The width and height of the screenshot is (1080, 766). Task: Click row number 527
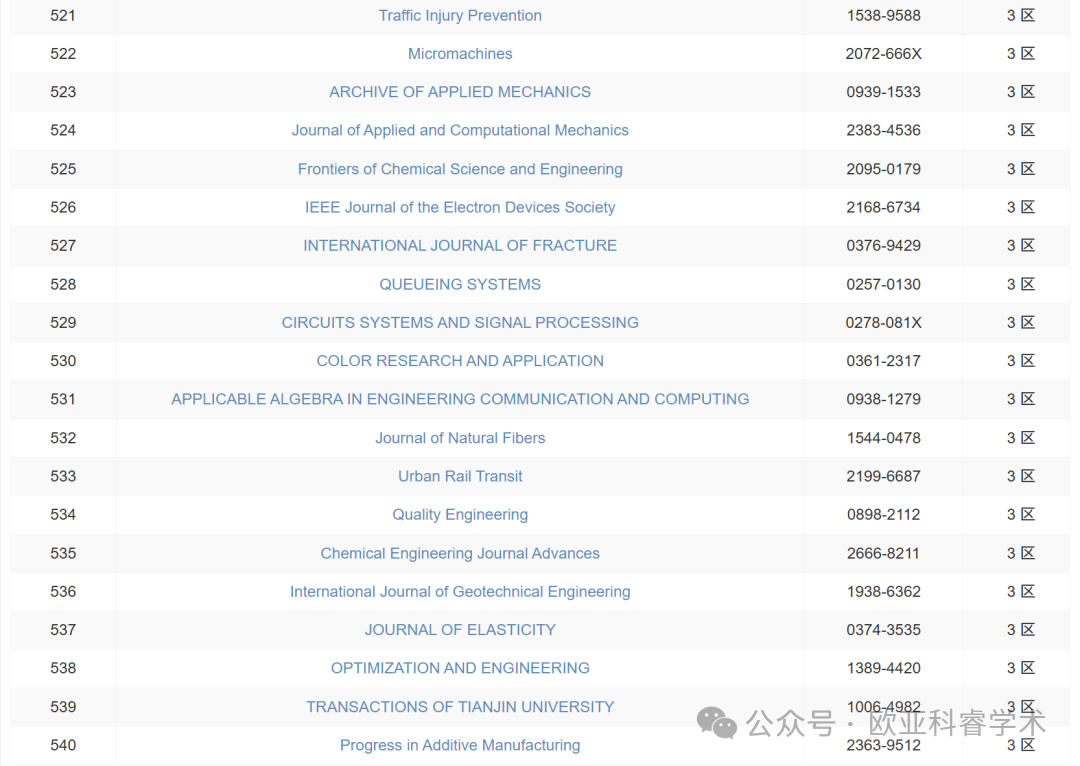point(63,245)
